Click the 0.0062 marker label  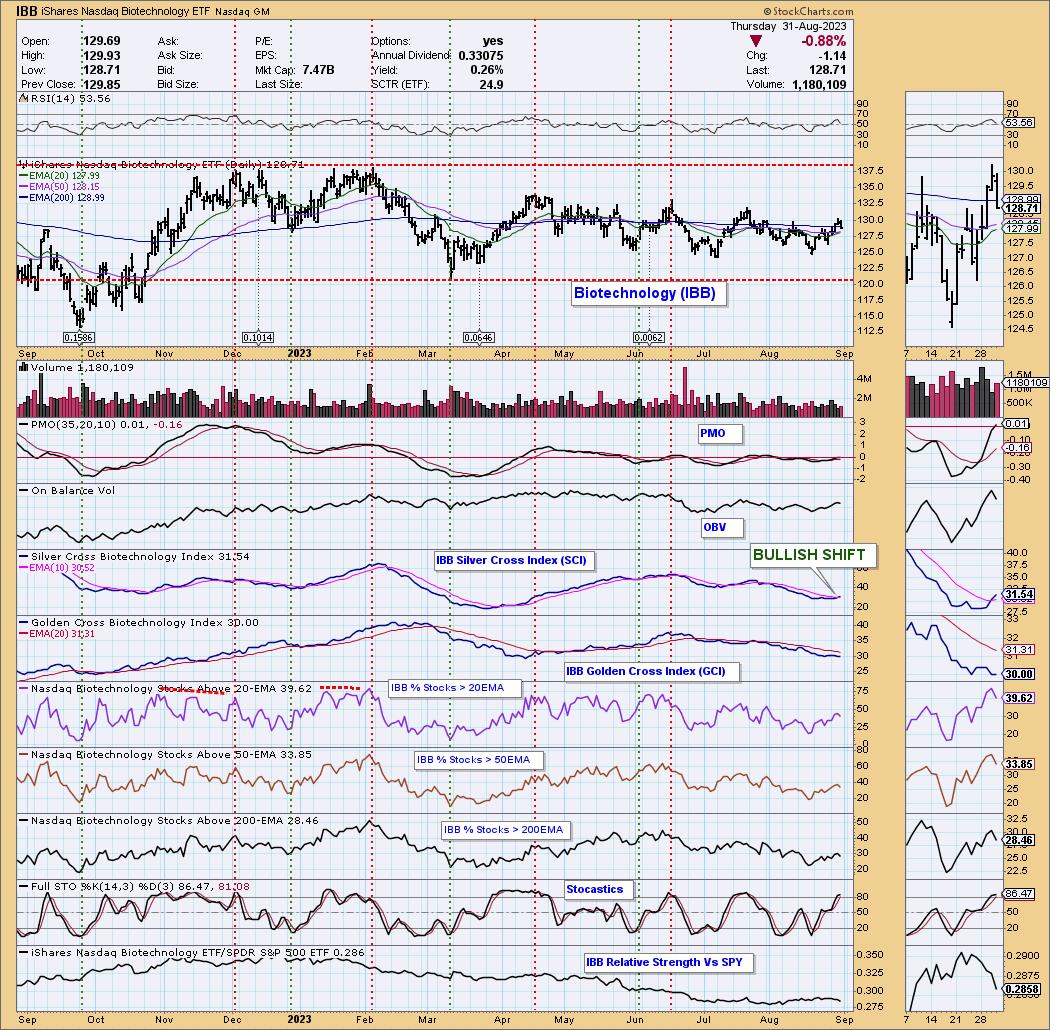pos(649,338)
